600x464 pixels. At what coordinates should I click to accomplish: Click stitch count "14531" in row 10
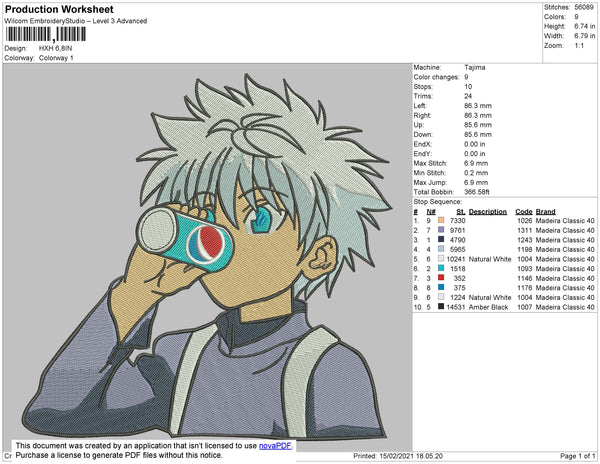456,307
